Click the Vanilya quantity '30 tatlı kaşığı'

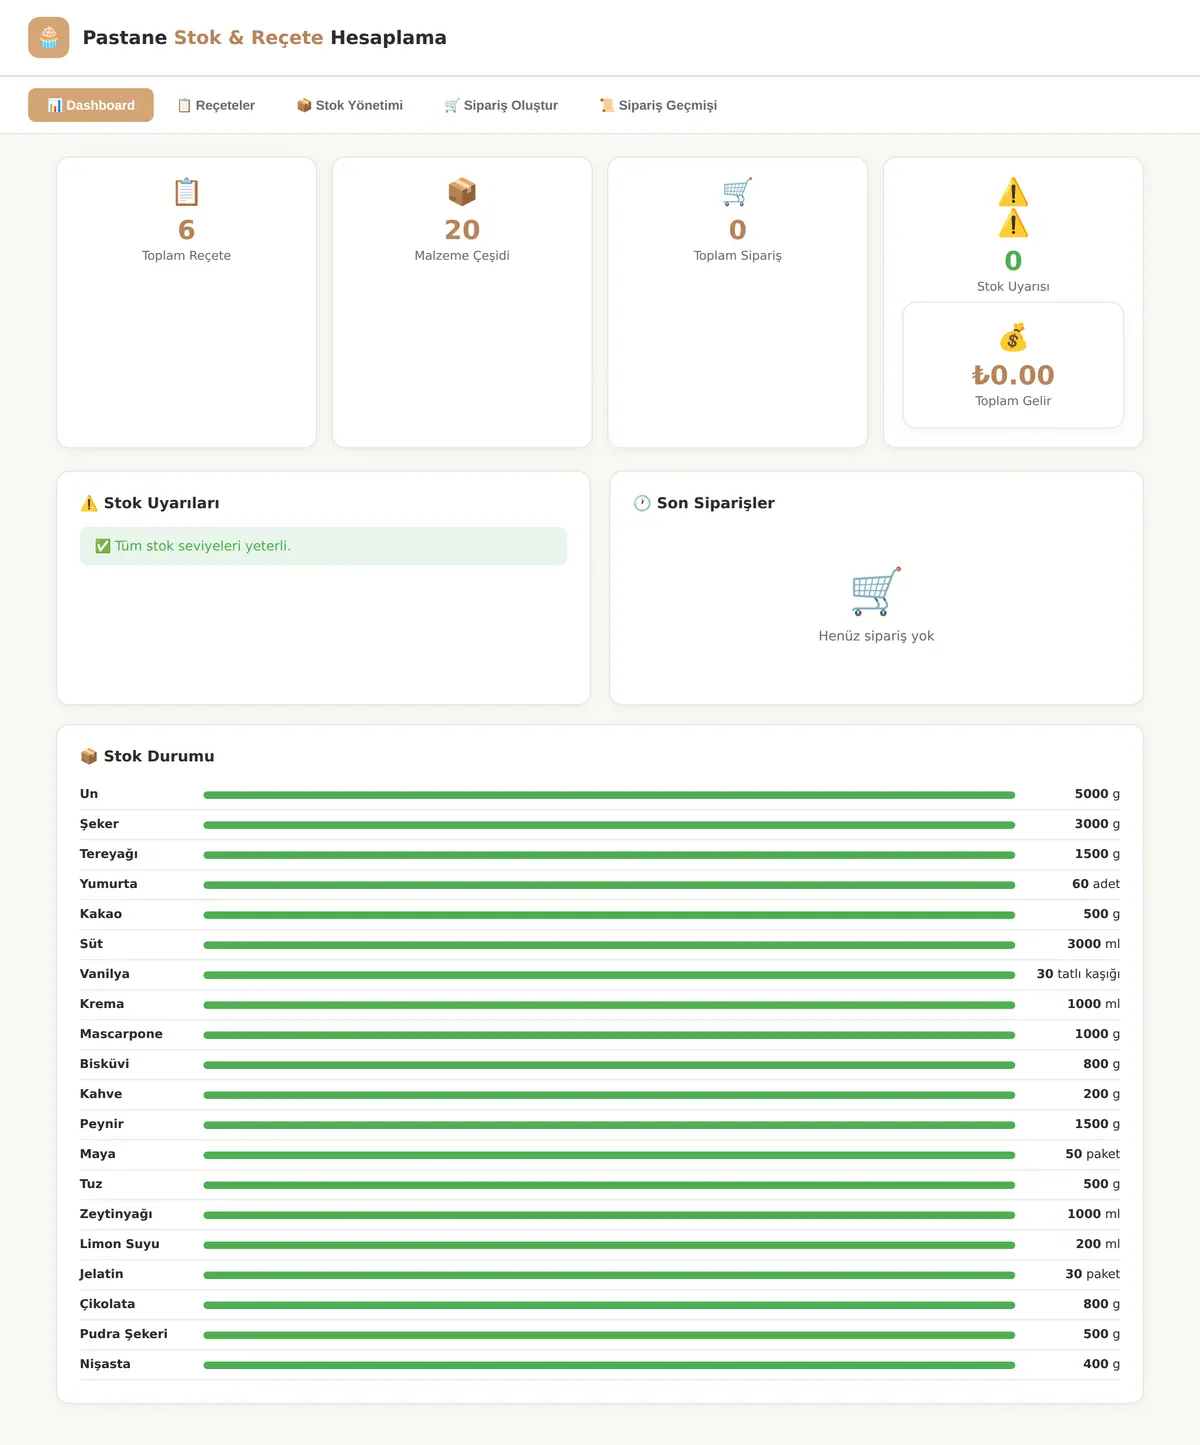tap(1078, 974)
